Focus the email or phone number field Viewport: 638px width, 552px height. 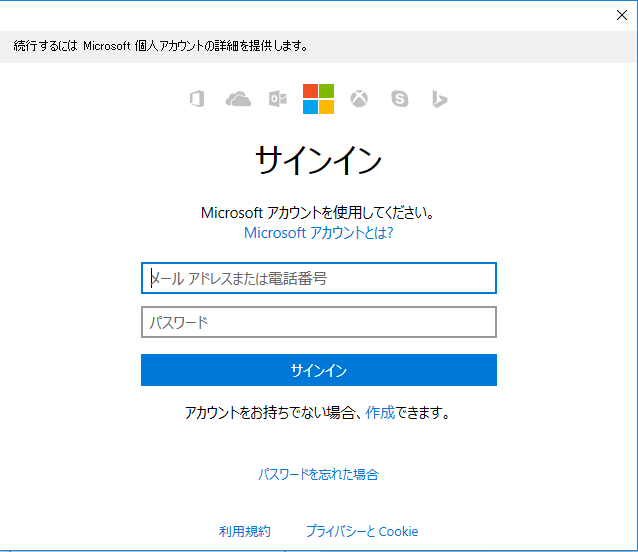tap(319, 278)
